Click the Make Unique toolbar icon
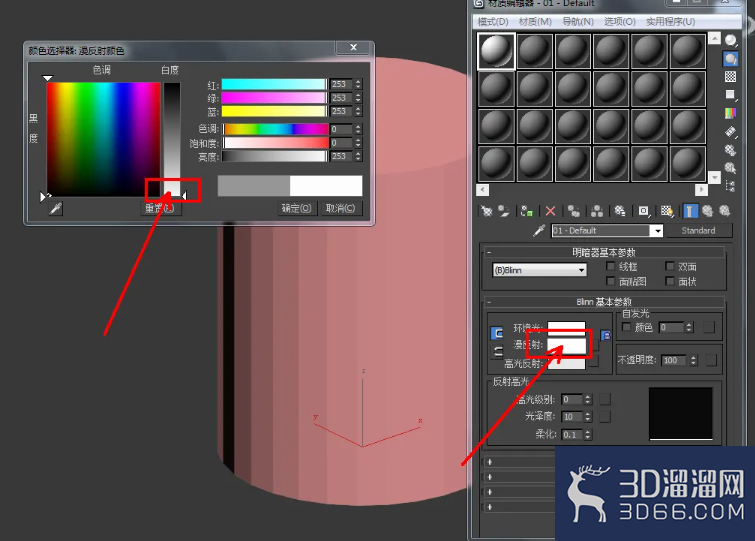 tap(597, 211)
